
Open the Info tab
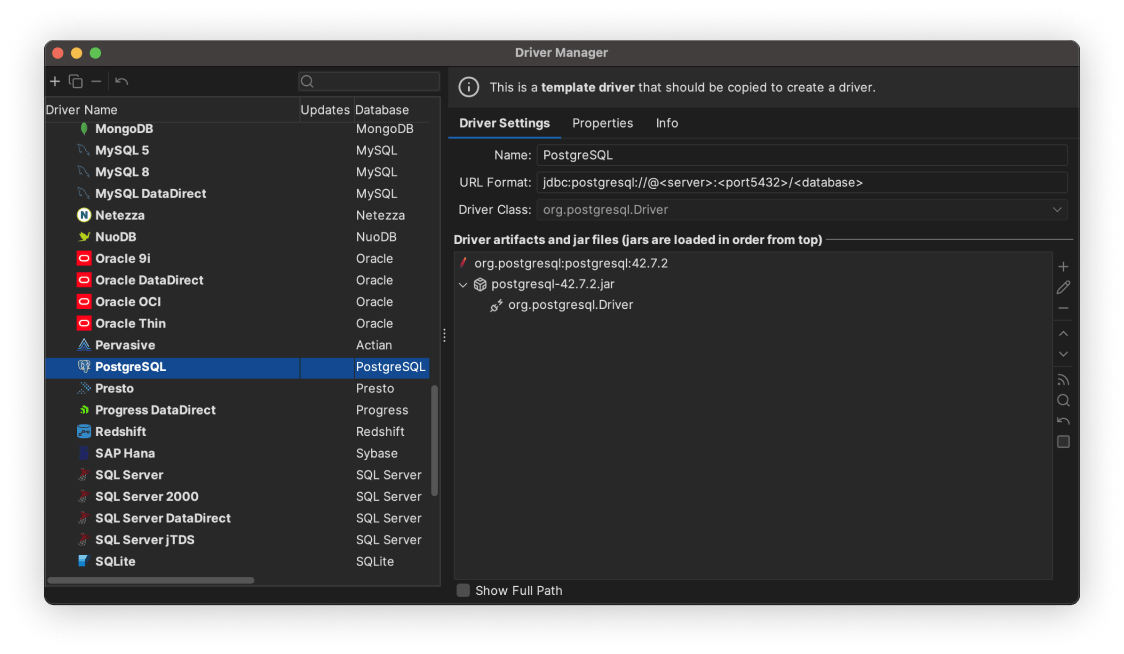click(667, 123)
